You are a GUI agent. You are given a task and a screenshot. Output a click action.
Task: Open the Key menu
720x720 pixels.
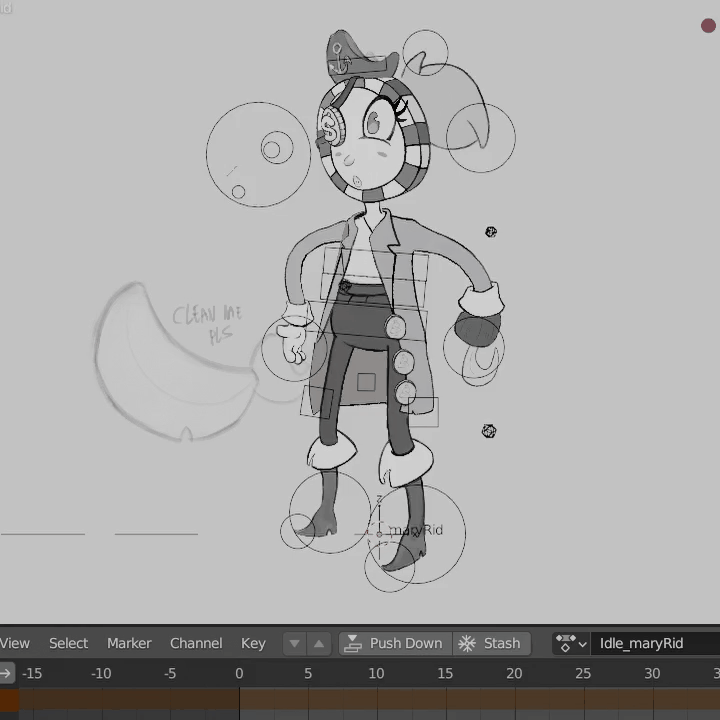tap(253, 643)
